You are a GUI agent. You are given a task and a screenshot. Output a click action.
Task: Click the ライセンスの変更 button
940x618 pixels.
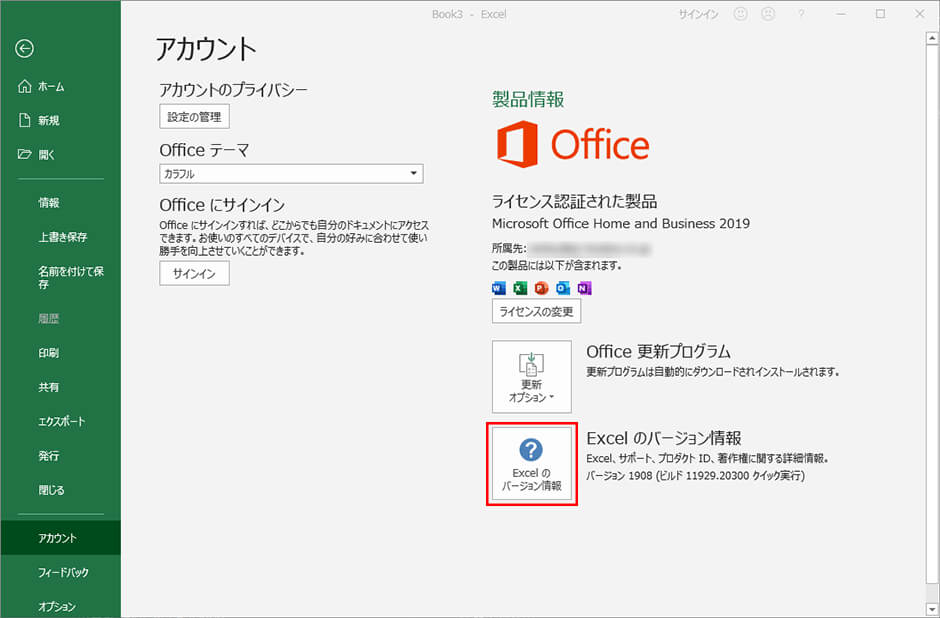point(536,311)
